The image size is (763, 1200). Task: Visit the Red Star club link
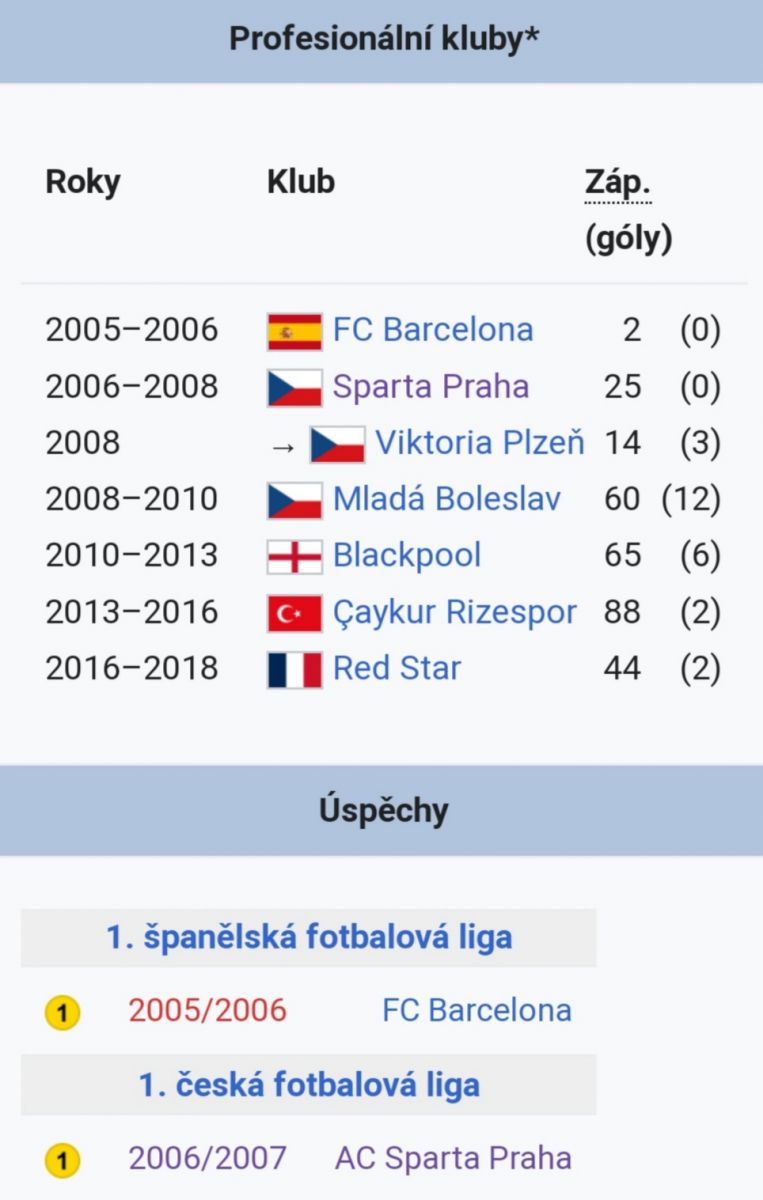[x=397, y=668]
